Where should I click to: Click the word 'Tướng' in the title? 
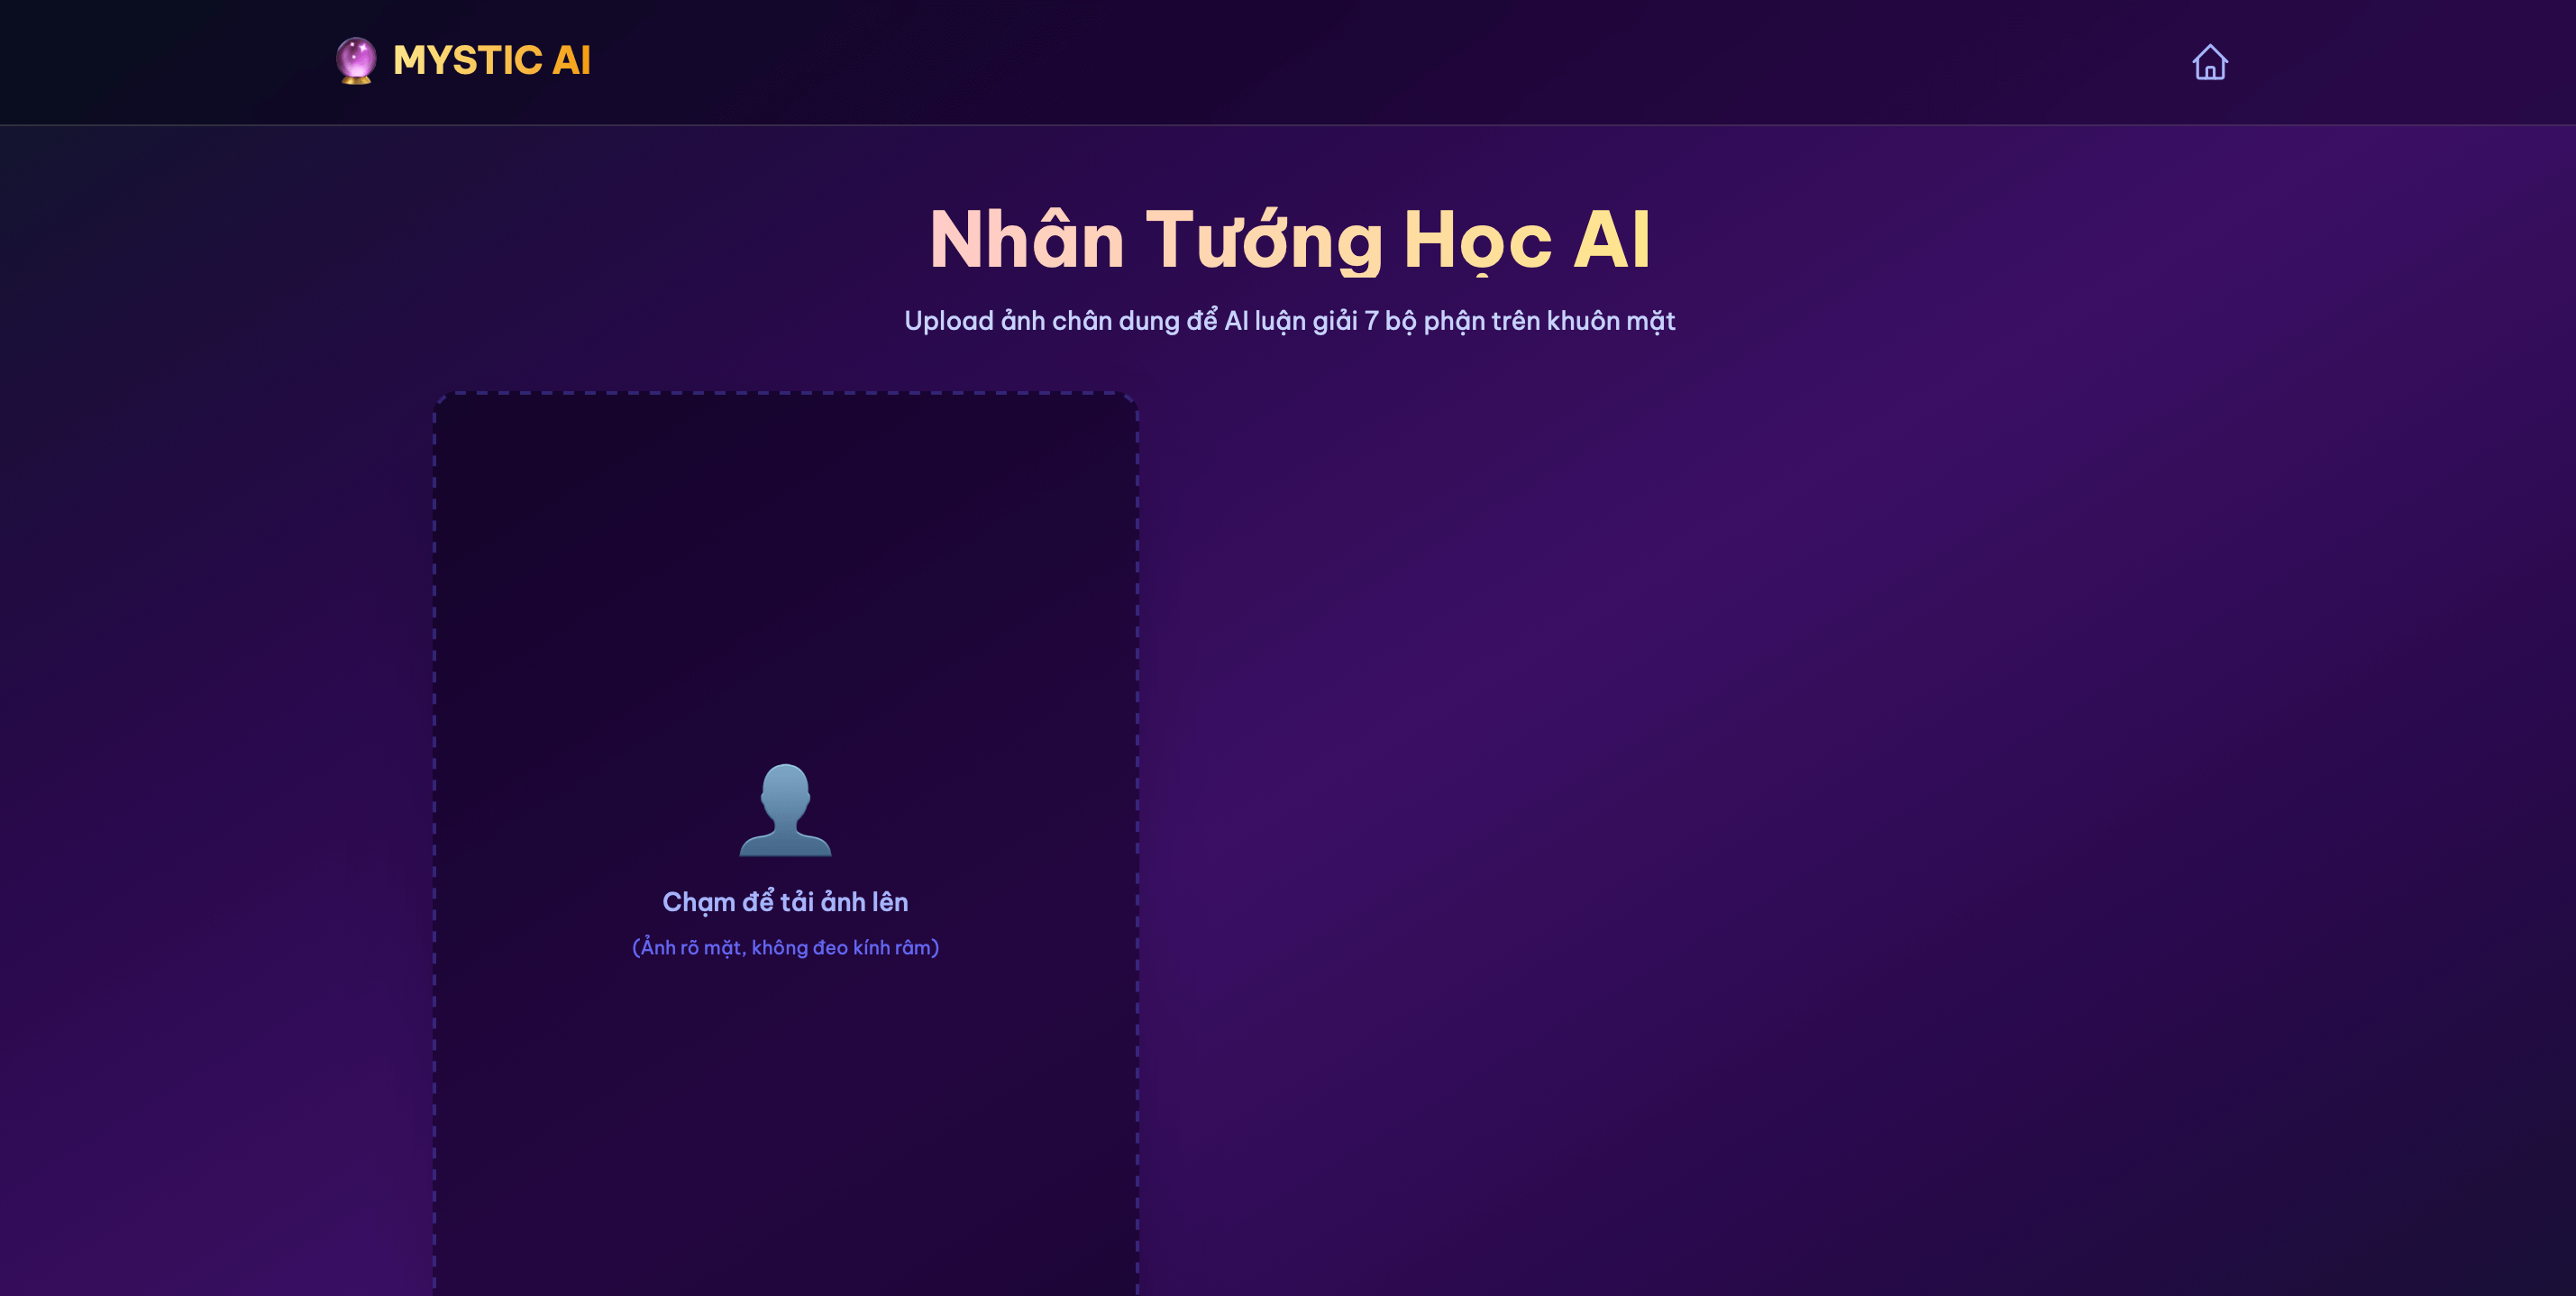[x=1264, y=240]
